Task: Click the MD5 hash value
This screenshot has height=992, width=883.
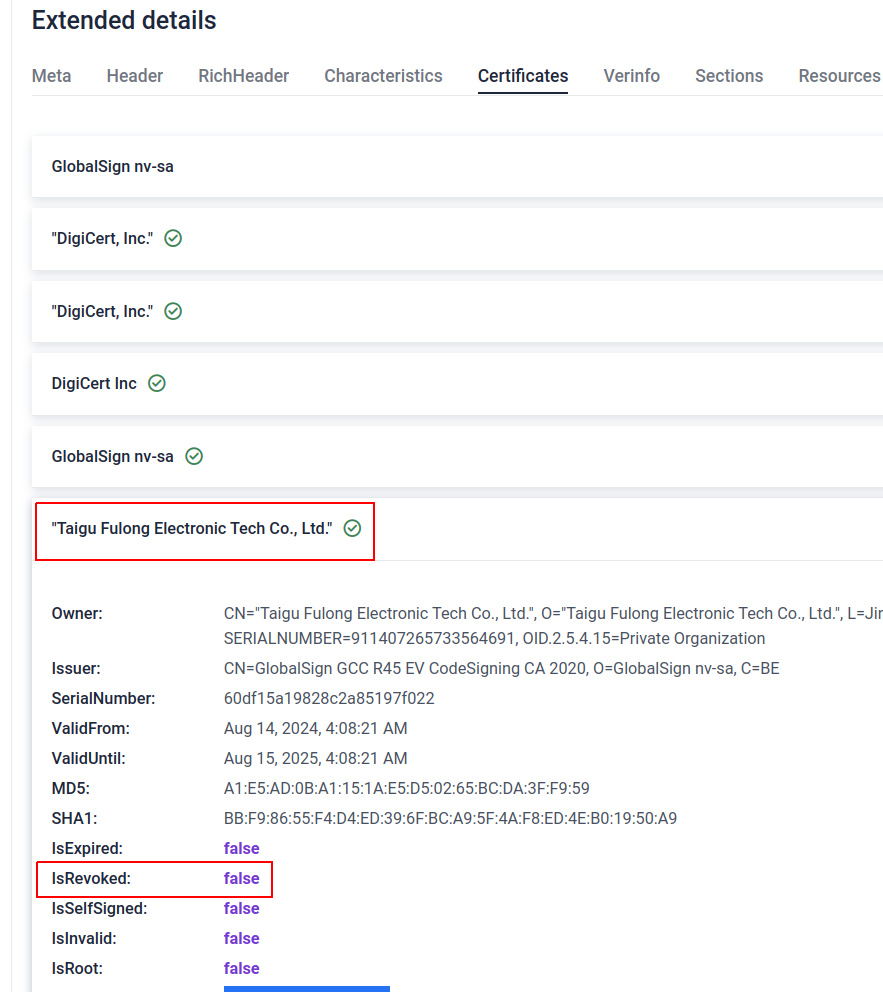Action: coord(407,788)
